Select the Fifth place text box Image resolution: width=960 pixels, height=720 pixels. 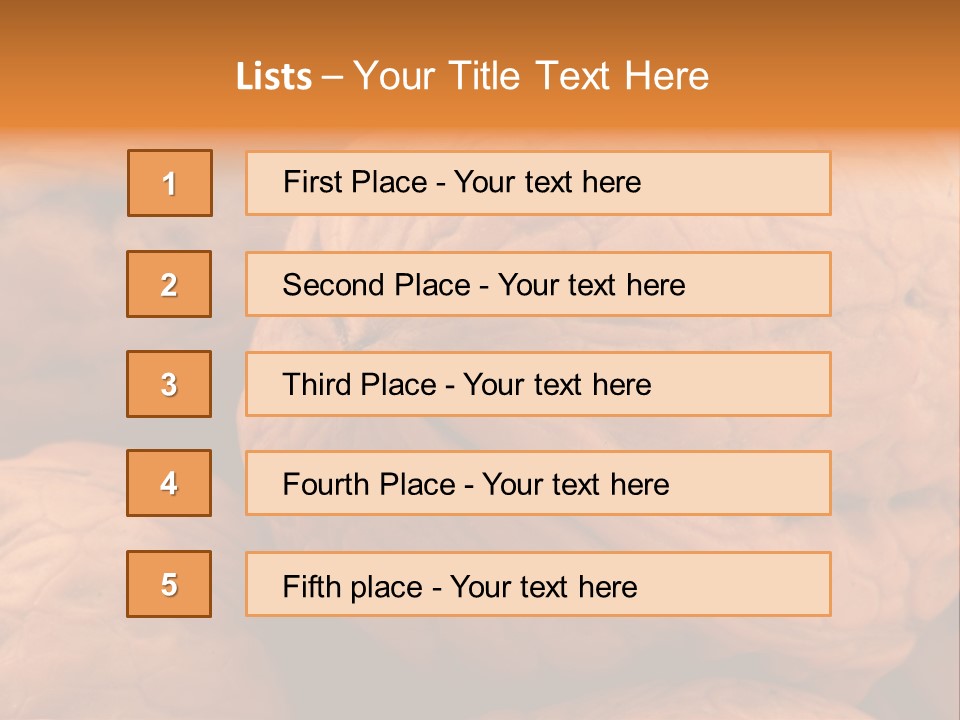coord(538,584)
